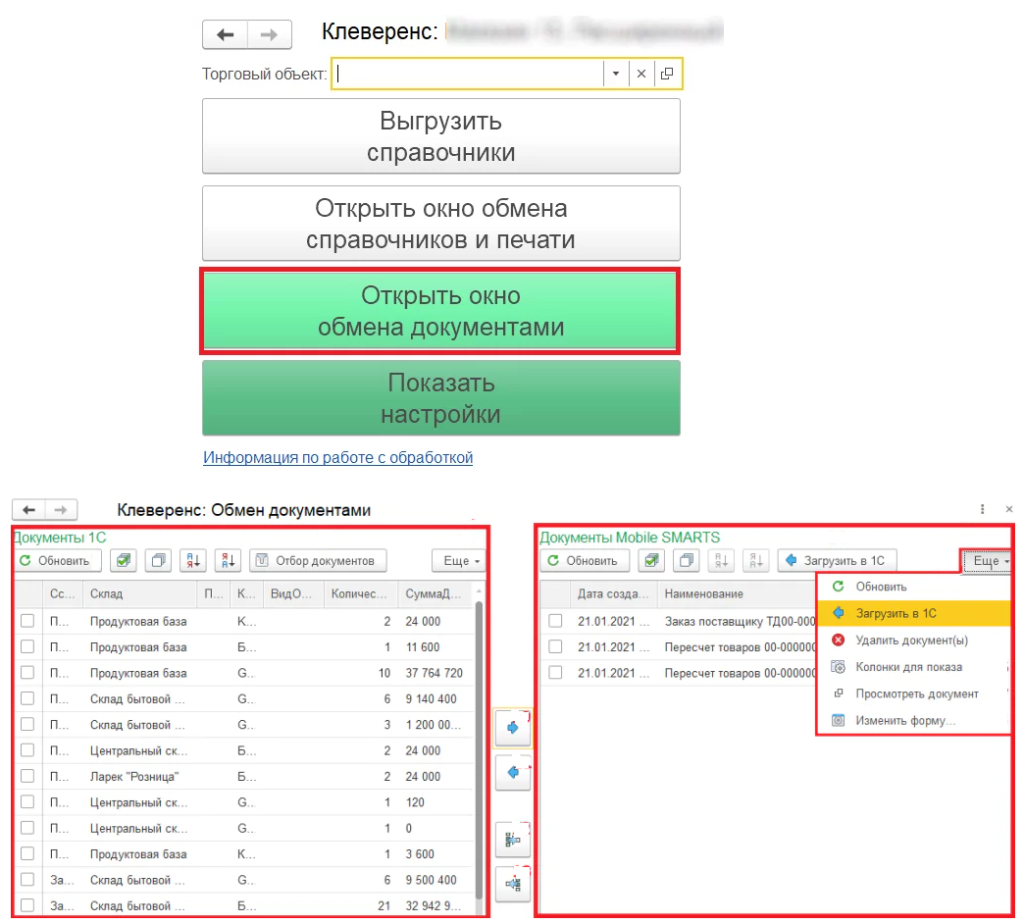Tick the Склад бытовой 9 500 400 checkbox
Screen dimensions: 1024x924
[27, 880]
